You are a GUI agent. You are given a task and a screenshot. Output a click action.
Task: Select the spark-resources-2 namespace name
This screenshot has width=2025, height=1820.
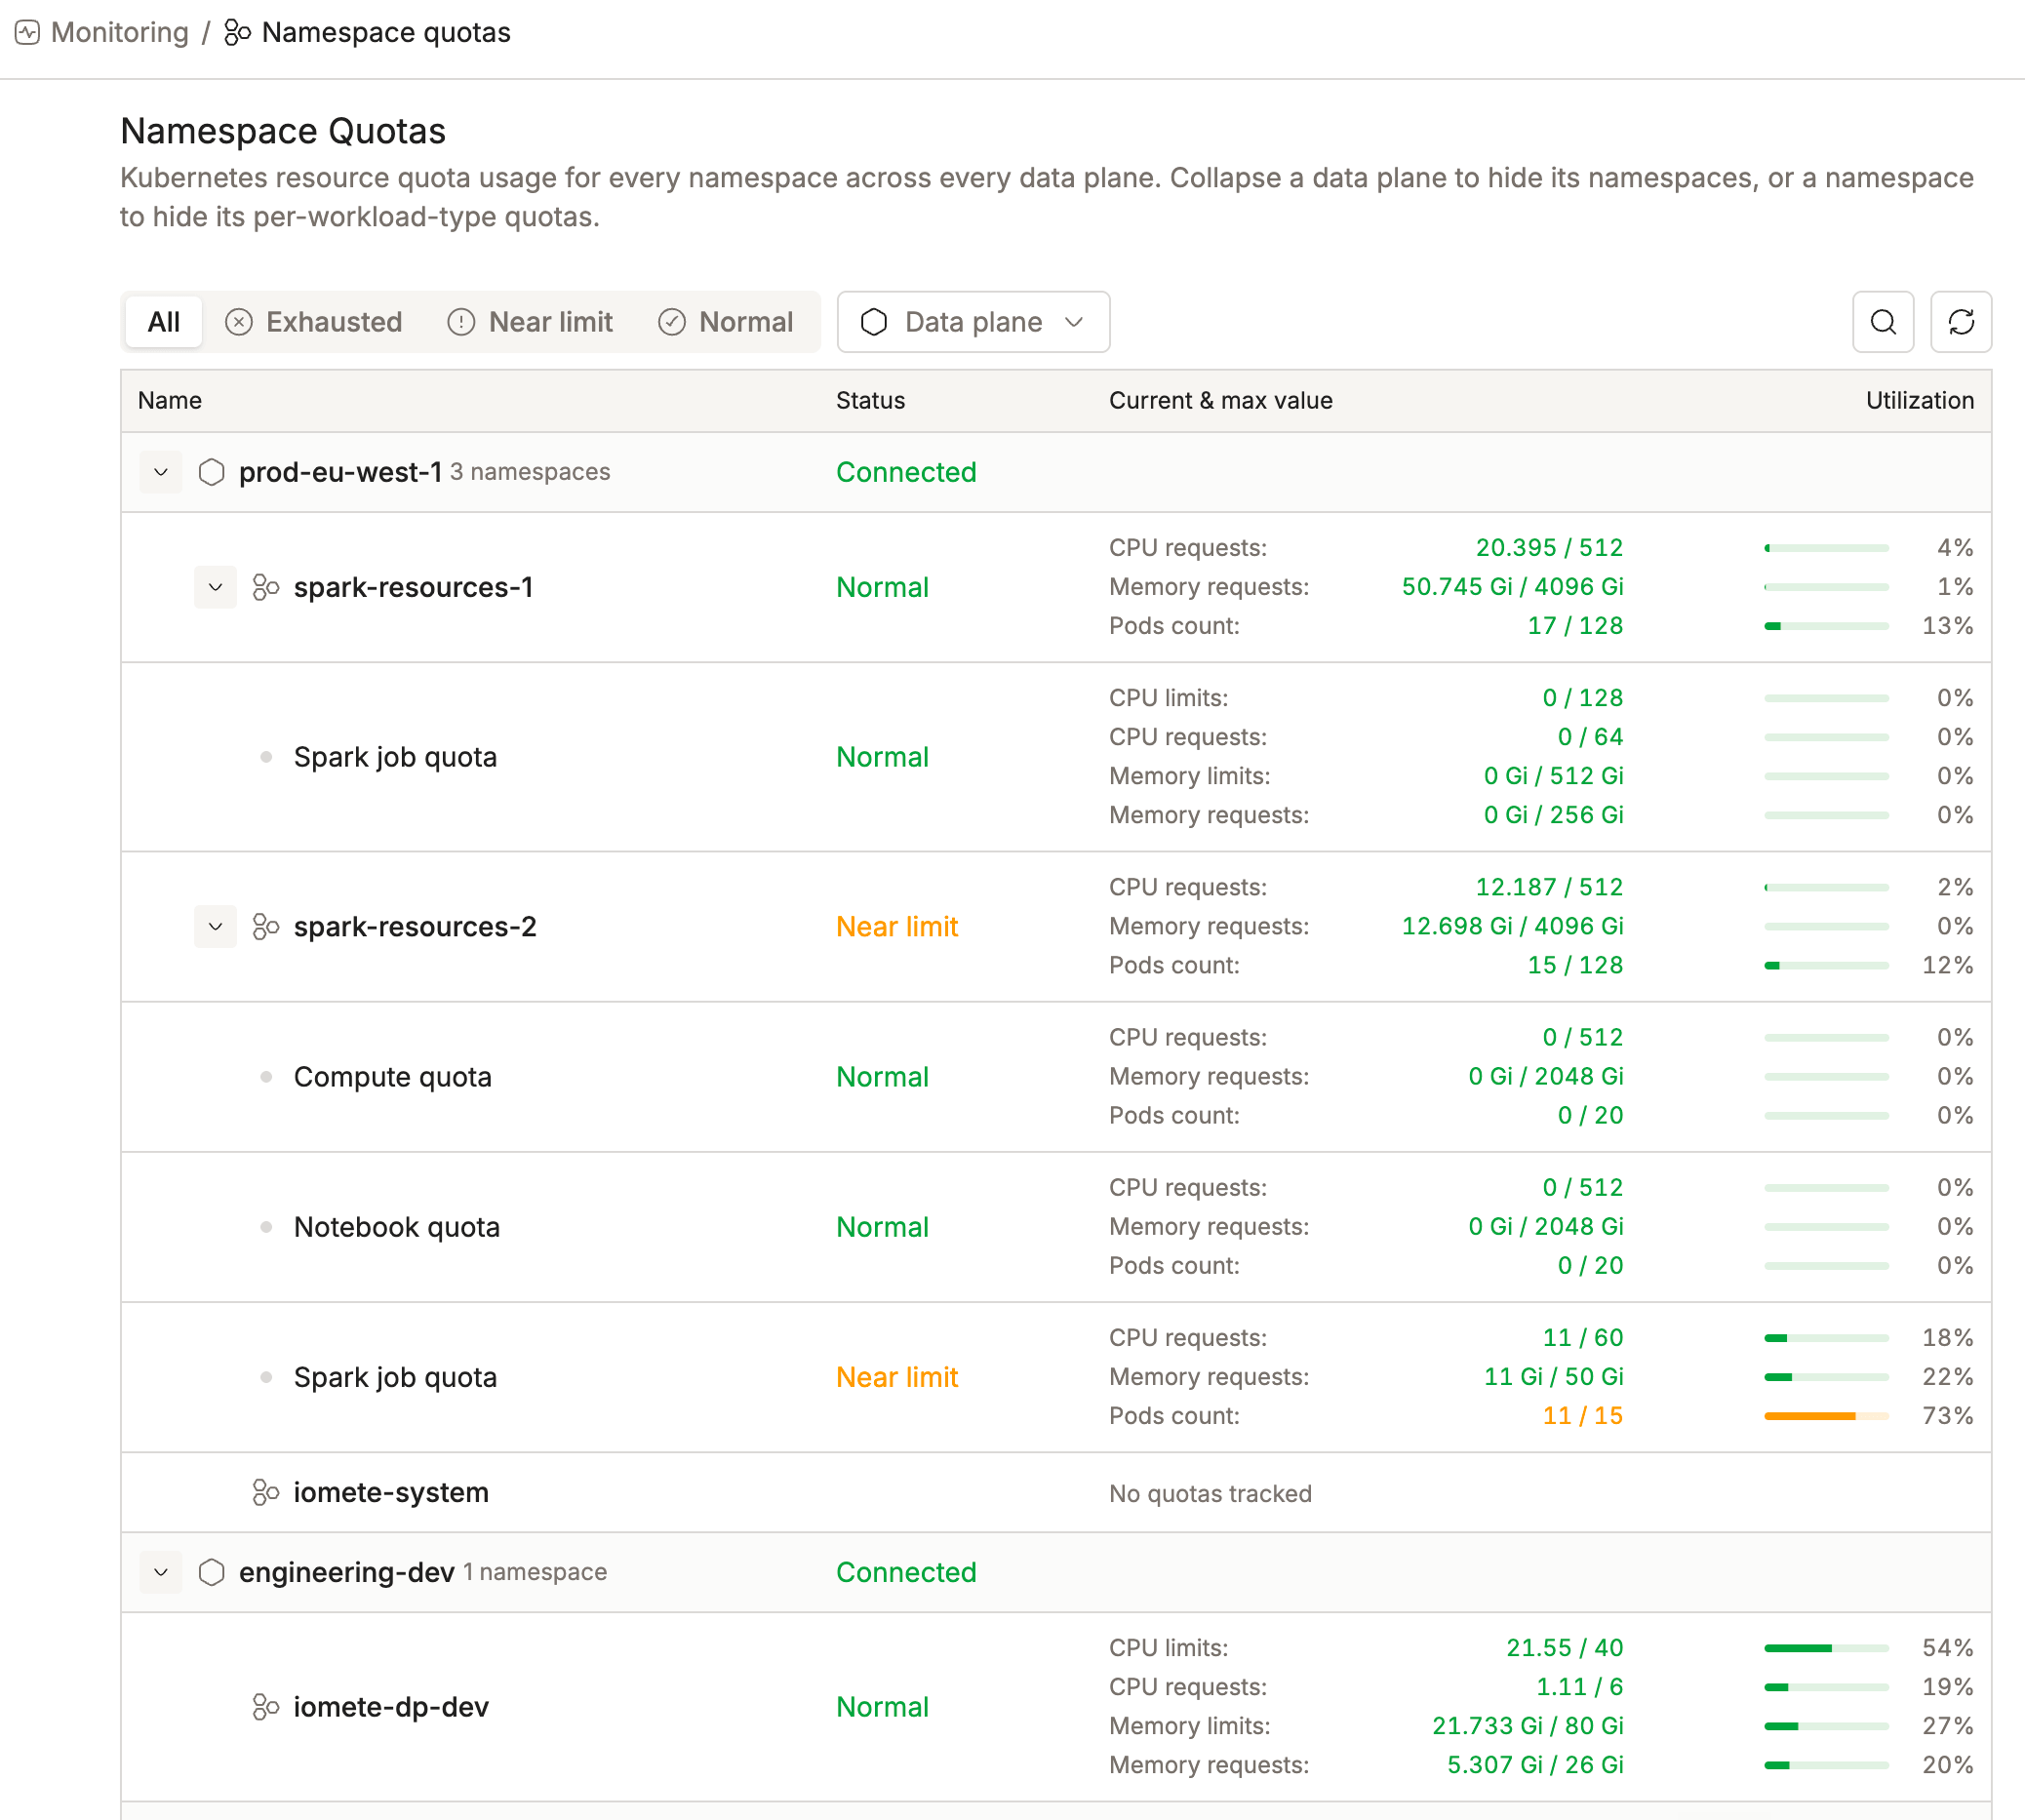(415, 927)
